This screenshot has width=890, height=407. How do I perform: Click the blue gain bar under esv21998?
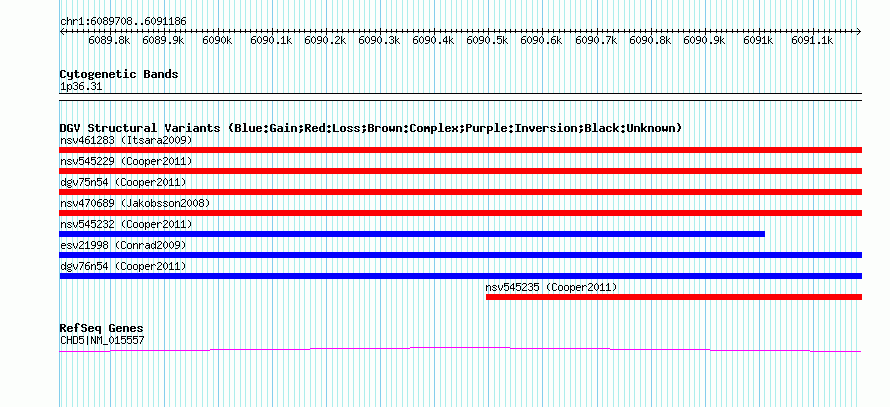460,255
